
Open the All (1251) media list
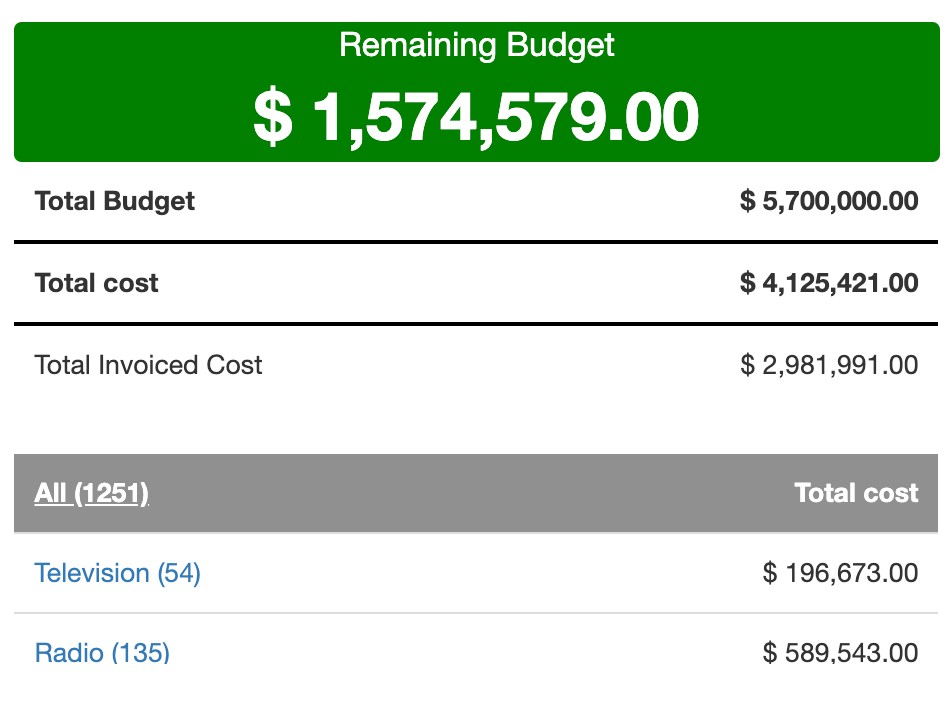click(x=91, y=493)
